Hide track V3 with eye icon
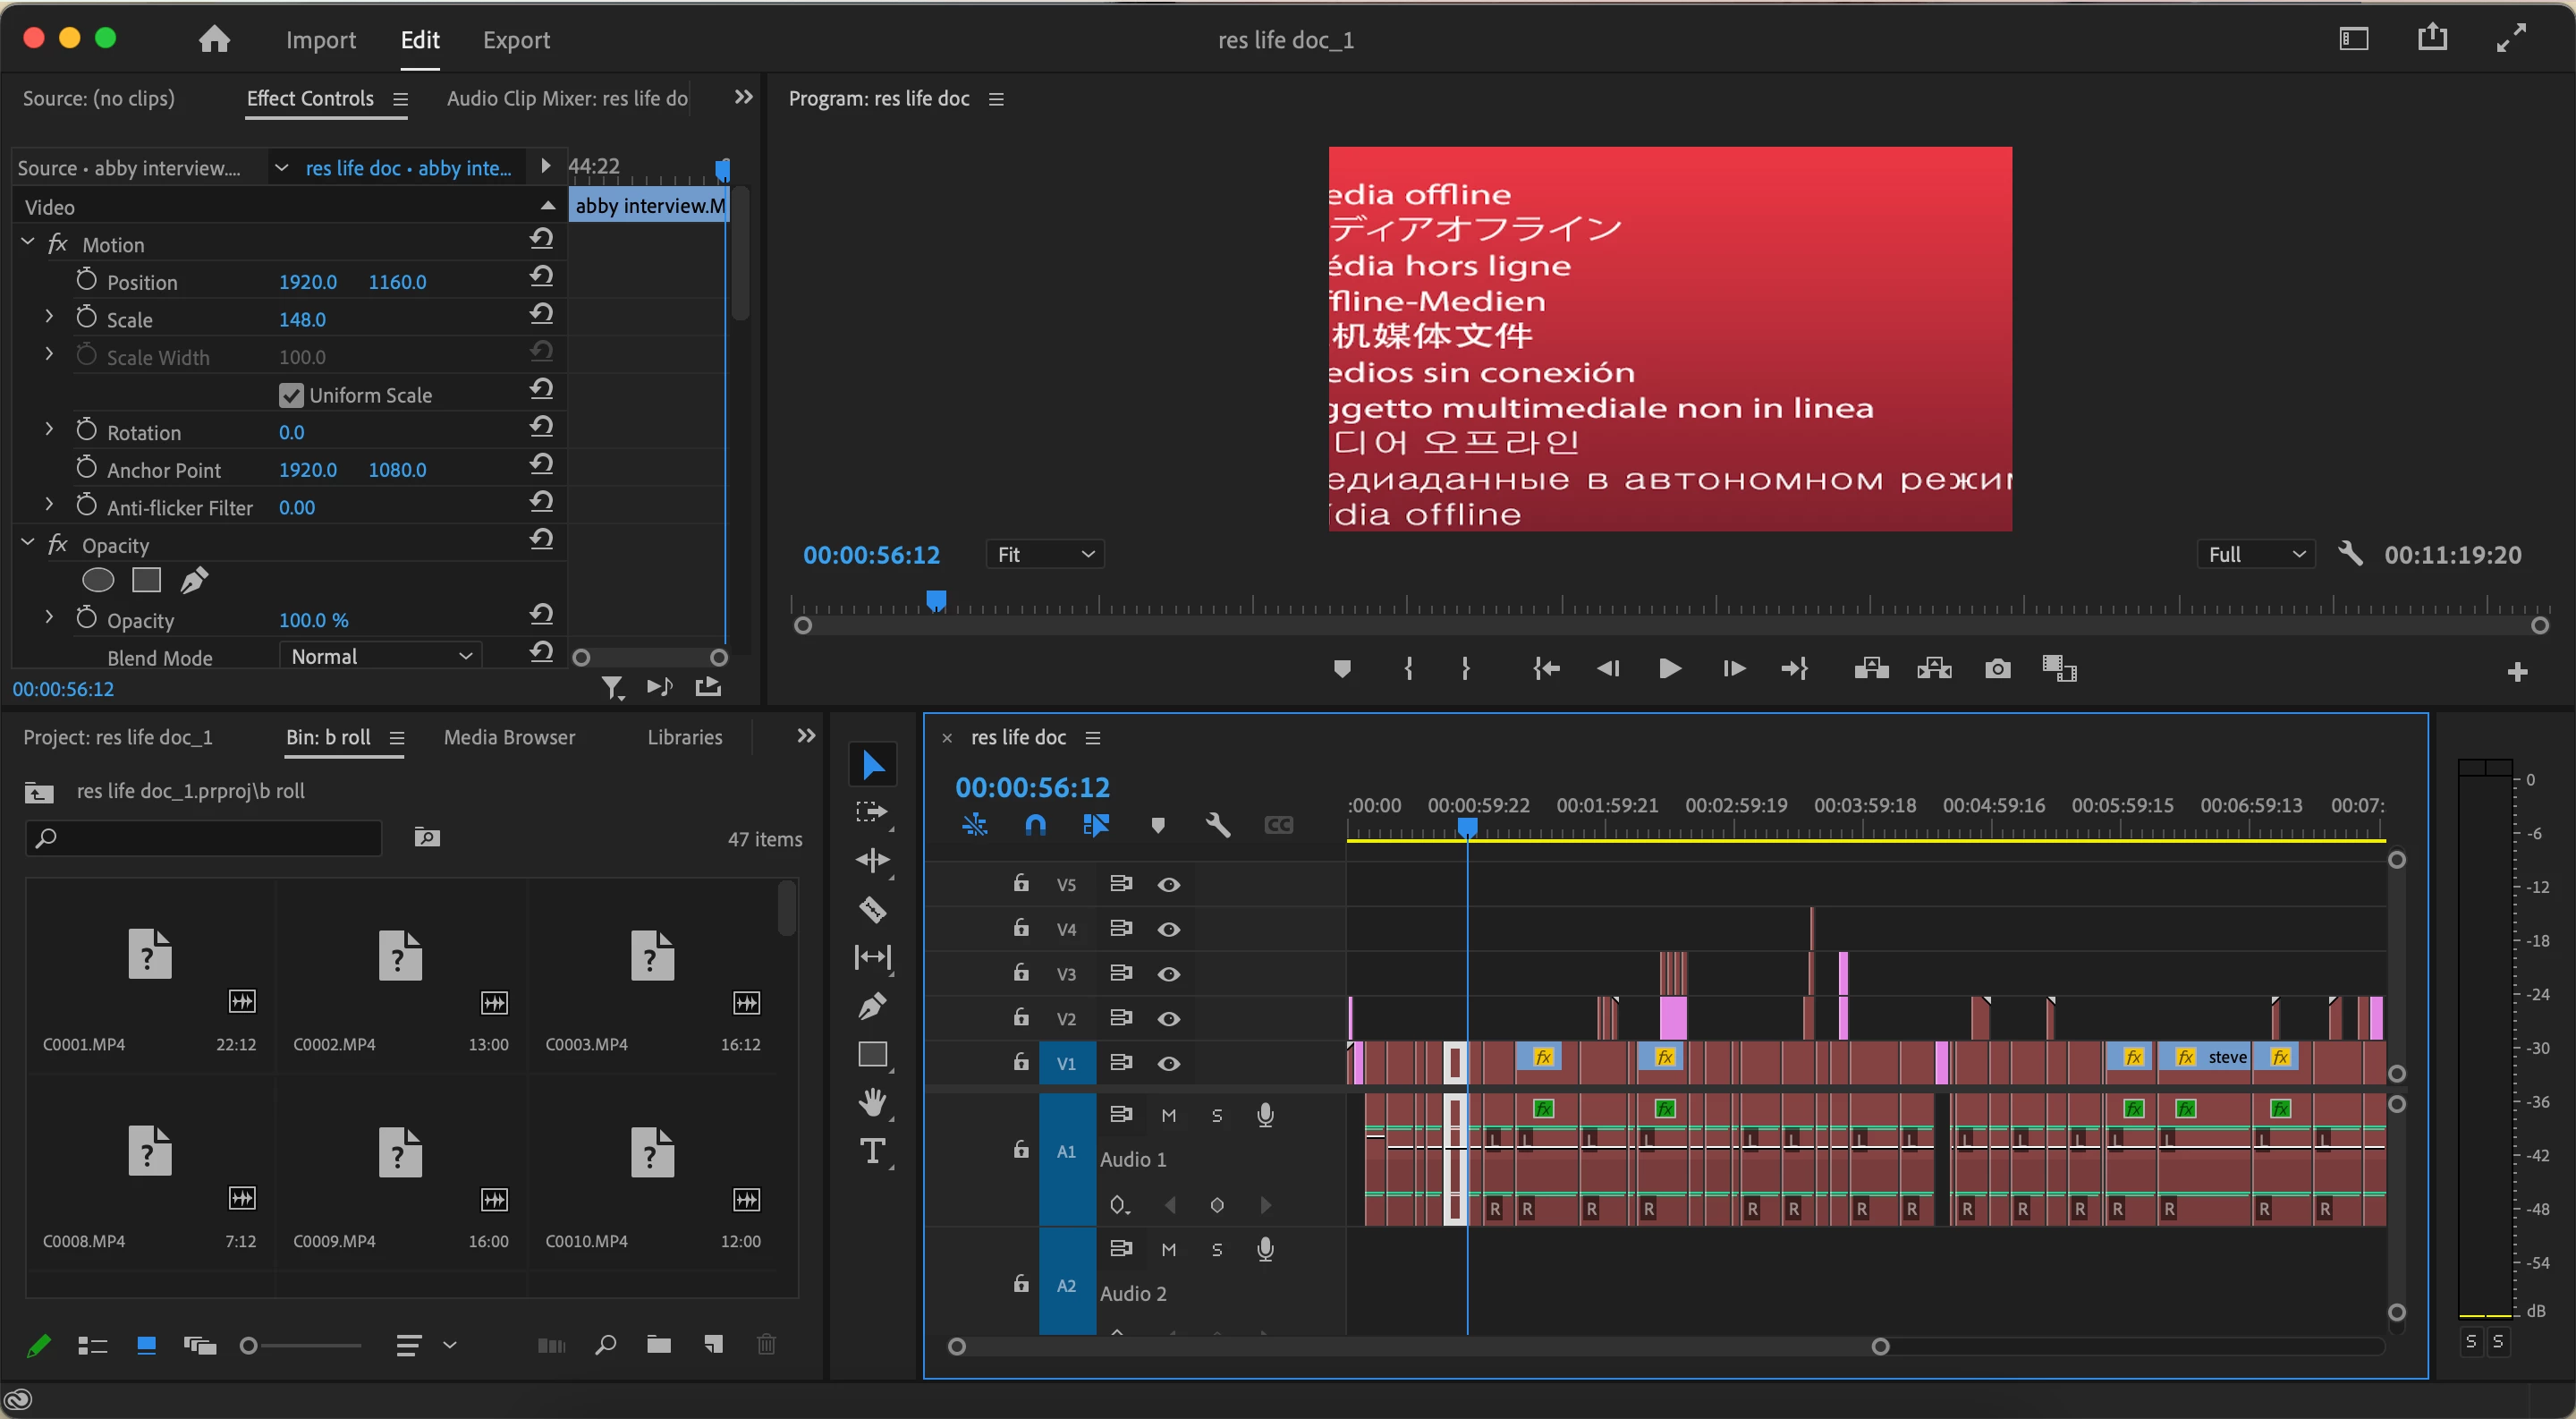Screen dimensions: 2576x1419 tap(1168, 974)
